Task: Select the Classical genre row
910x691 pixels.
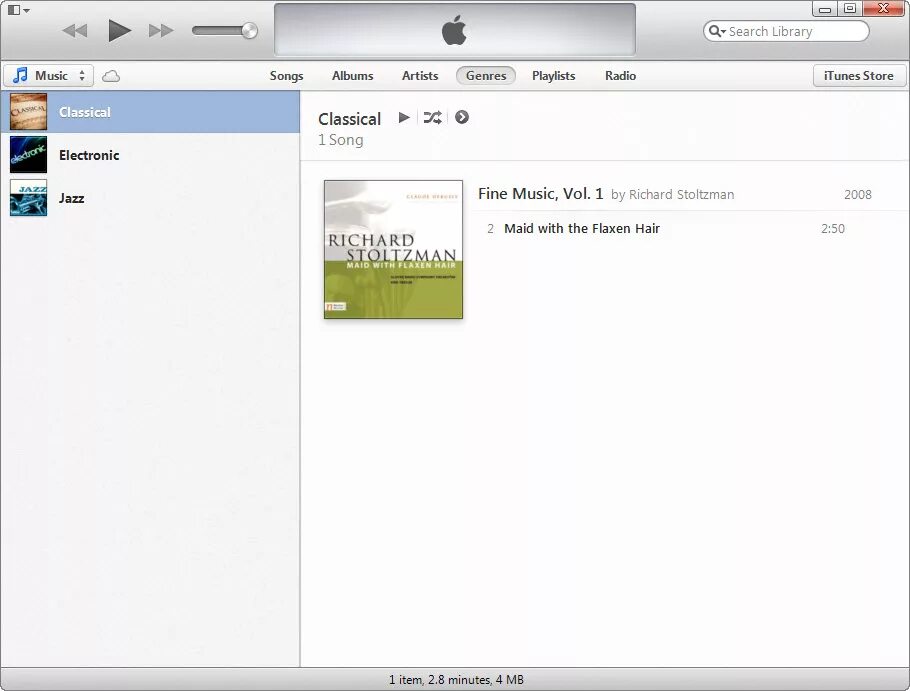Action: pyautogui.click(x=150, y=112)
